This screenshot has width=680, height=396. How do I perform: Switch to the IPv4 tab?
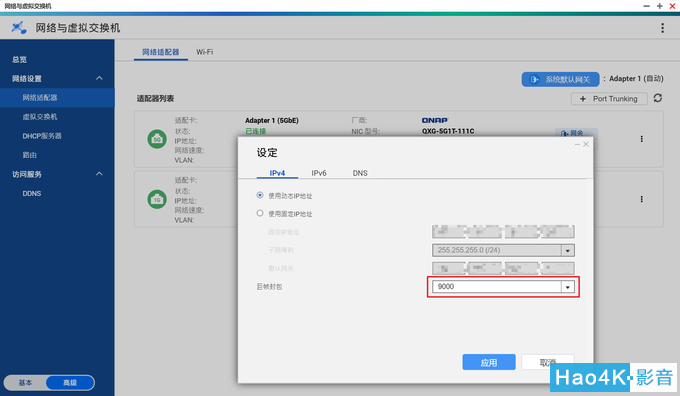pyautogui.click(x=277, y=173)
